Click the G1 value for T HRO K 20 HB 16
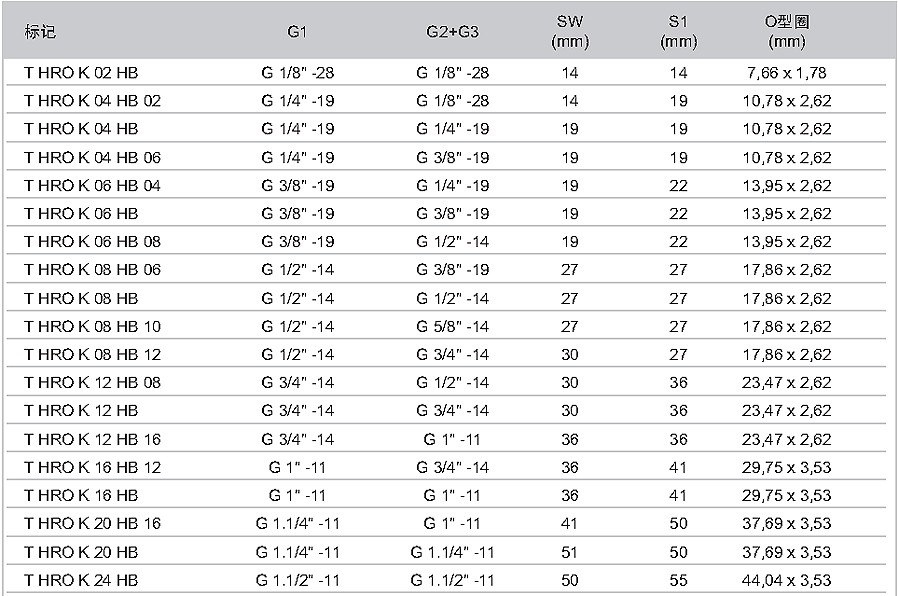This screenshot has height=596, width=898. click(x=297, y=523)
